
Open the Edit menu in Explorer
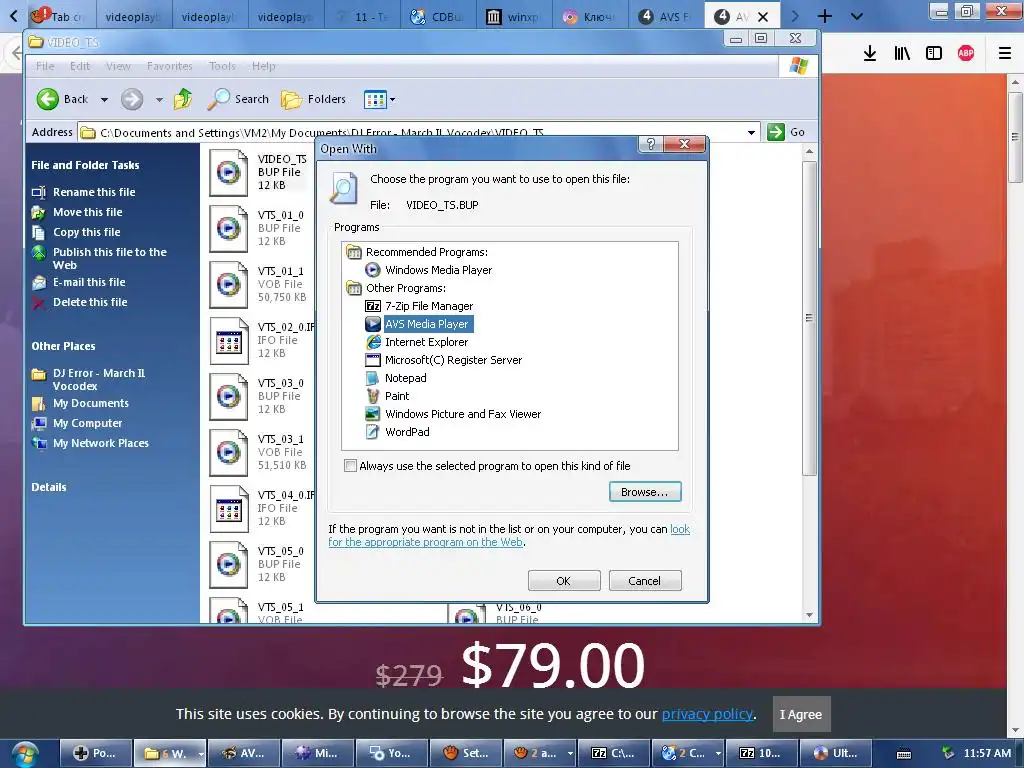pyautogui.click(x=80, y=66)
